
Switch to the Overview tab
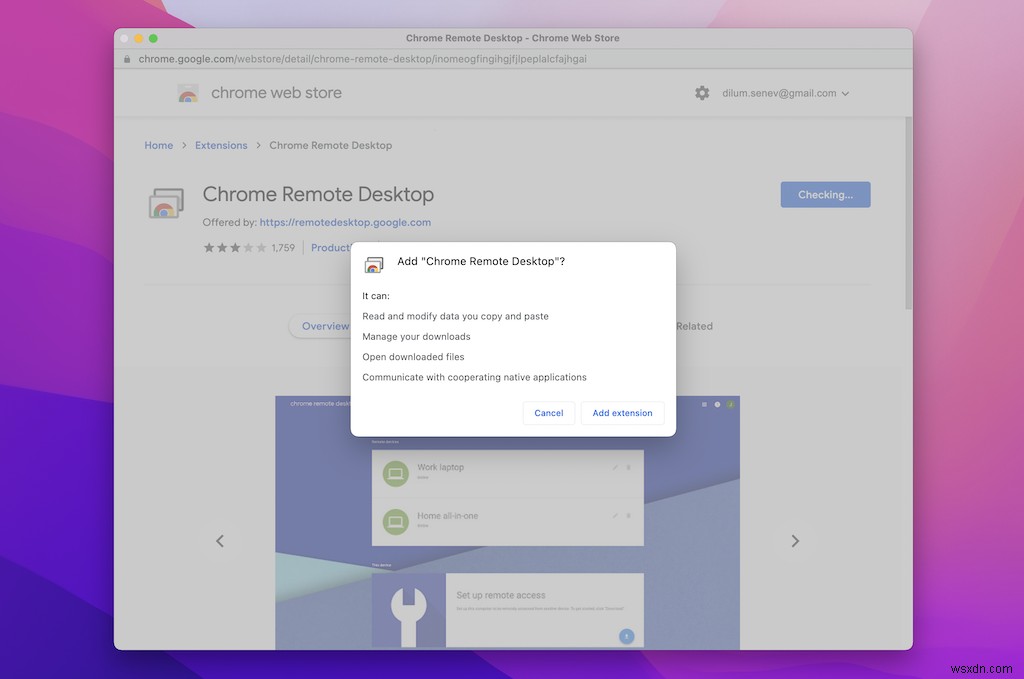click(327, 325)
